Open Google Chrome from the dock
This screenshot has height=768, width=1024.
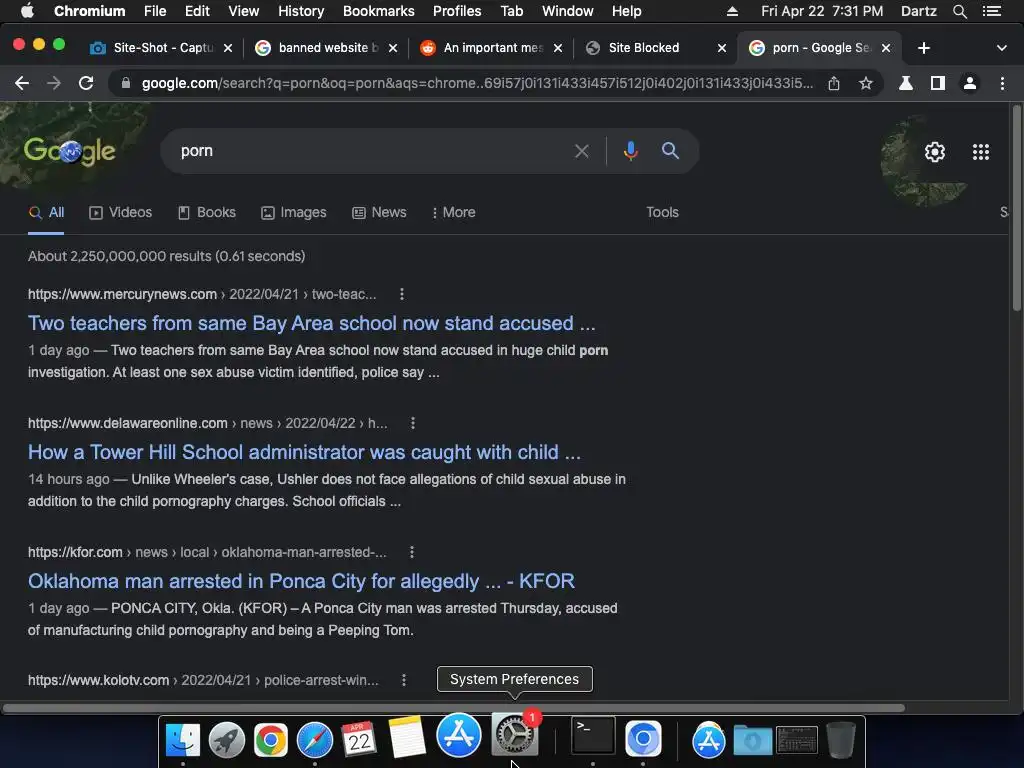(x=270, y=741)
